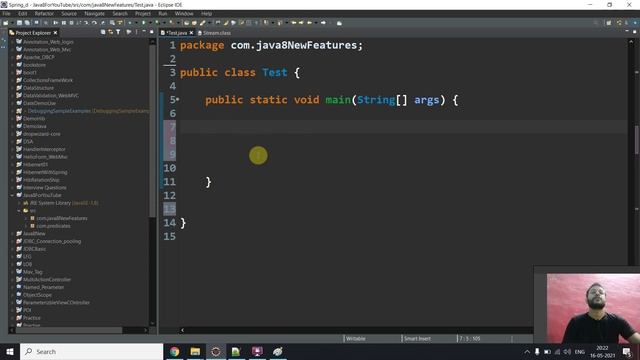Image resolution: width=640 pixels, height=360 pixels.
Task: Click the Project Explorer horizontal scrollbar
Action: 69,330
